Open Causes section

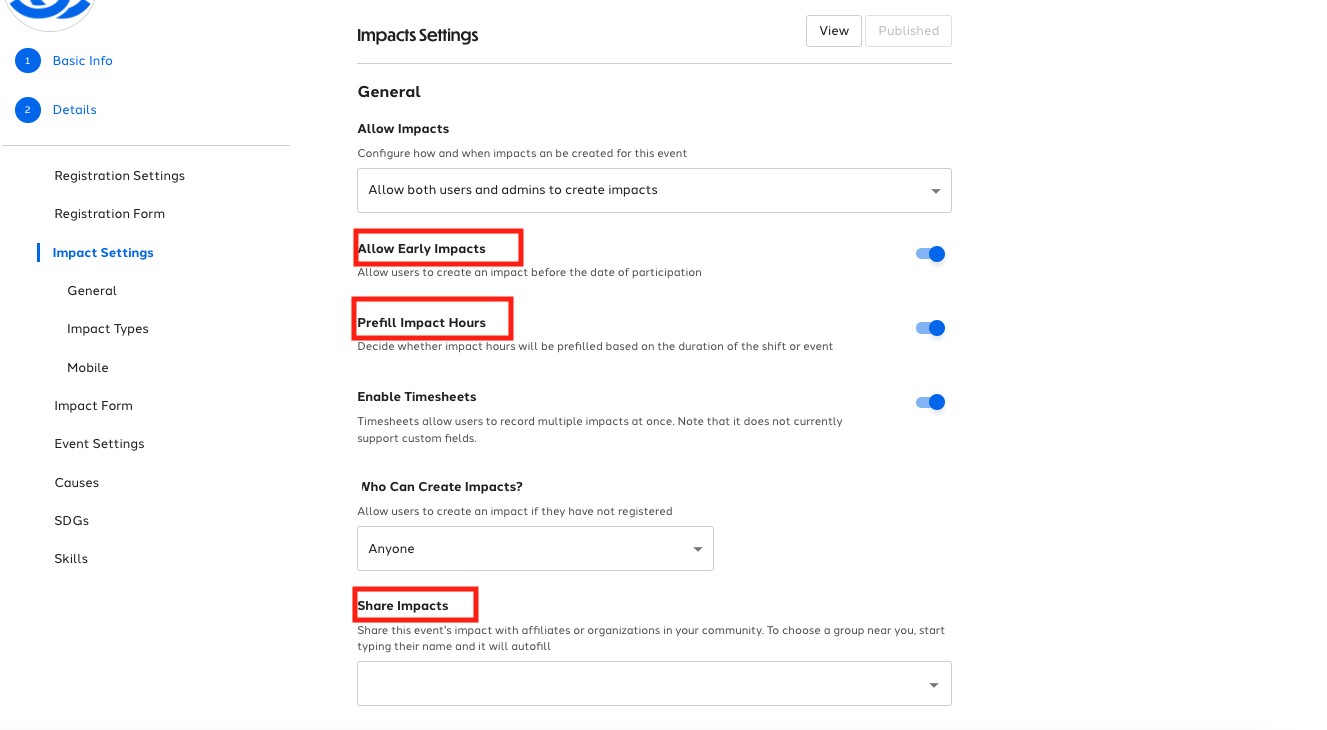coord(77,483)
